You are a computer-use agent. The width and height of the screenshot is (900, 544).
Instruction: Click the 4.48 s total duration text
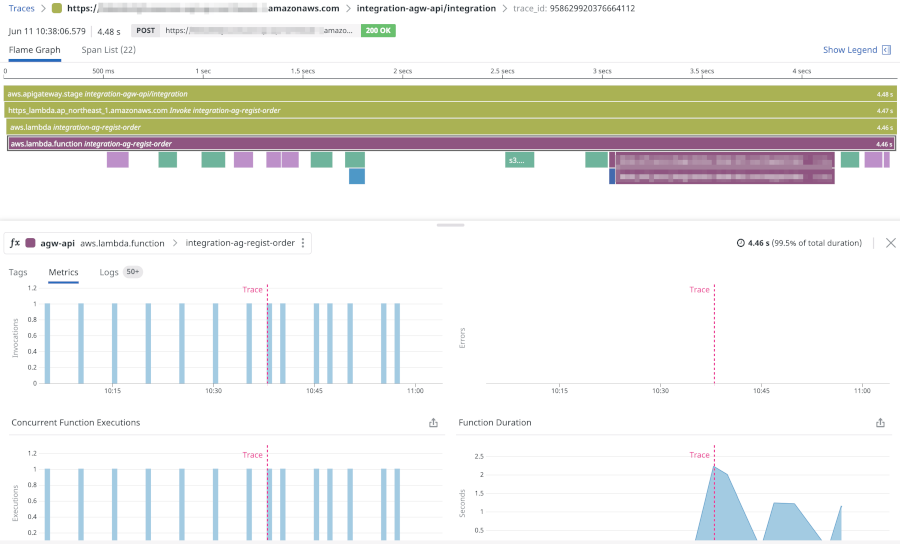[108, 32]
